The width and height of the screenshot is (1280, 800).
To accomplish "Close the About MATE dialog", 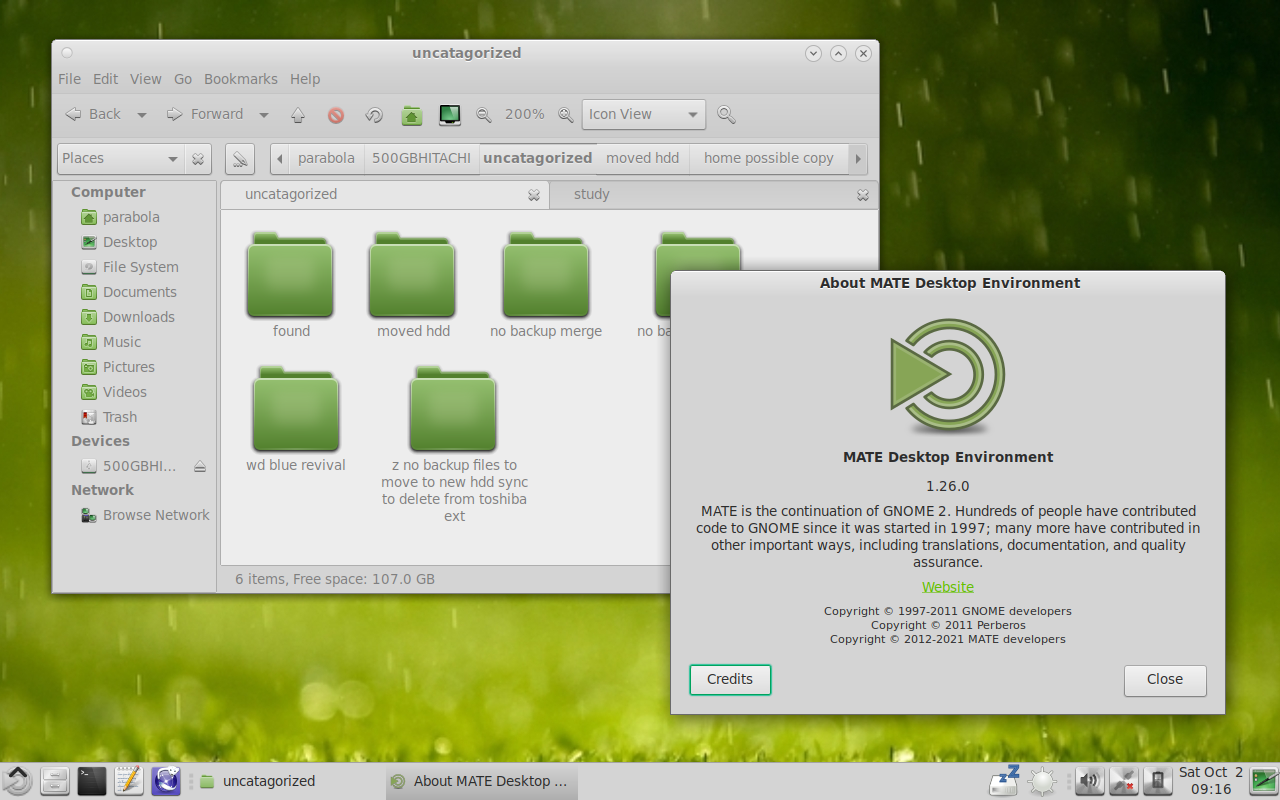I will tap(1165, 680).
